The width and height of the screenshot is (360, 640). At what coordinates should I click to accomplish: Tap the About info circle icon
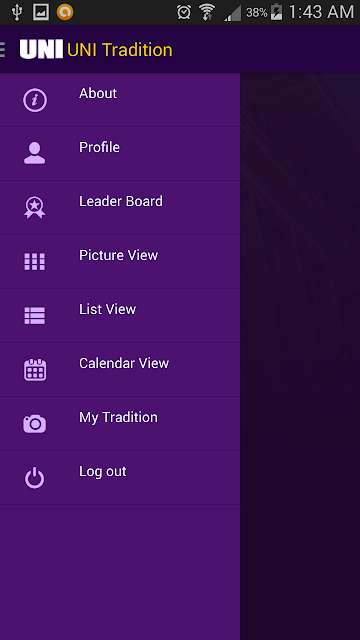coord(35,100)
